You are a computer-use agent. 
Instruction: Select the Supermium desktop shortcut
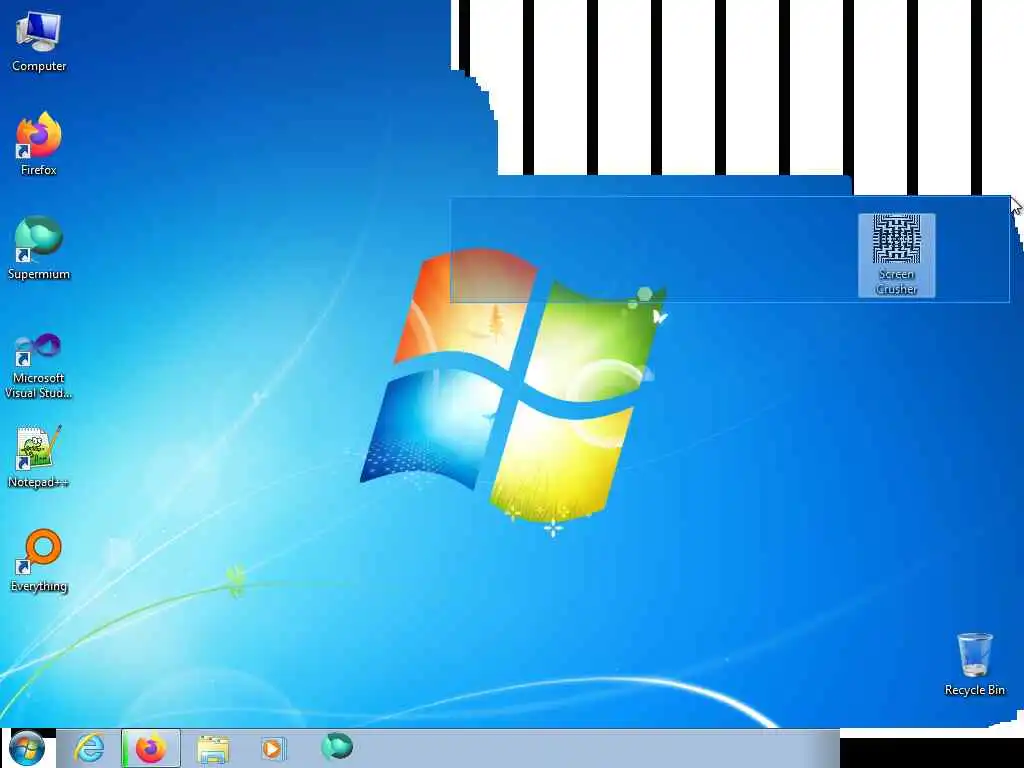[39, 248]
